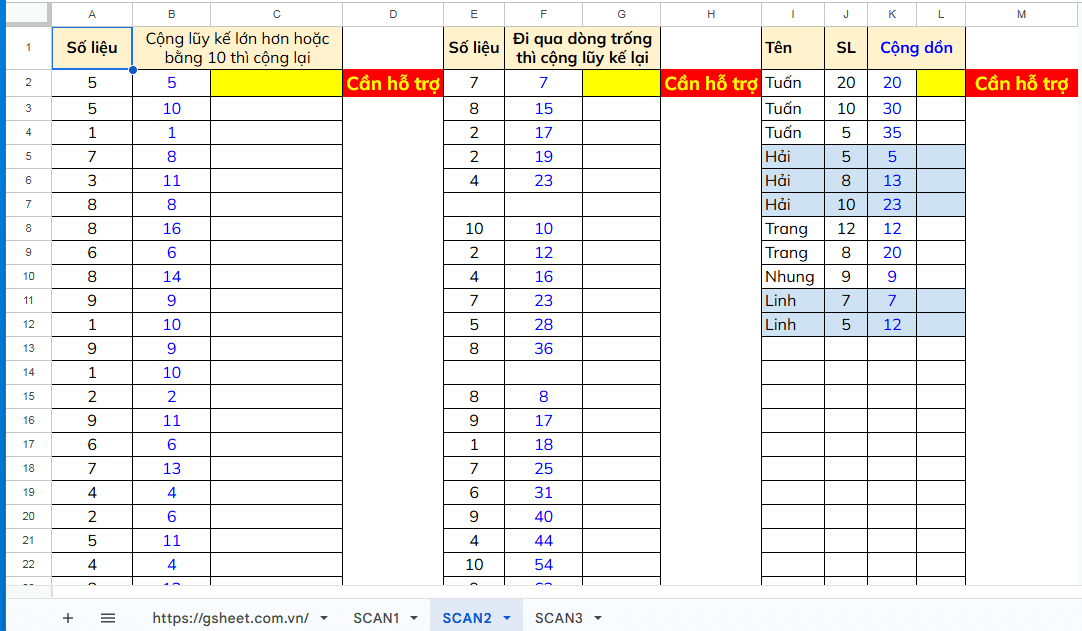Click the add new sheet plus icon
Viewport: 1082px width, 631px height.
click(68, 618)
